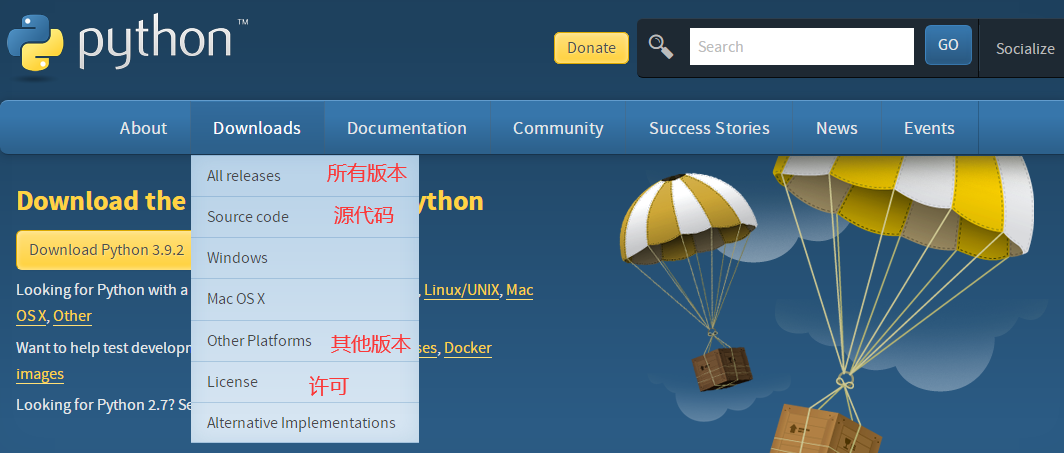Select License in Downloads dropdown
This screenshot has width=1064, height=453.
[x=305, y=382]
